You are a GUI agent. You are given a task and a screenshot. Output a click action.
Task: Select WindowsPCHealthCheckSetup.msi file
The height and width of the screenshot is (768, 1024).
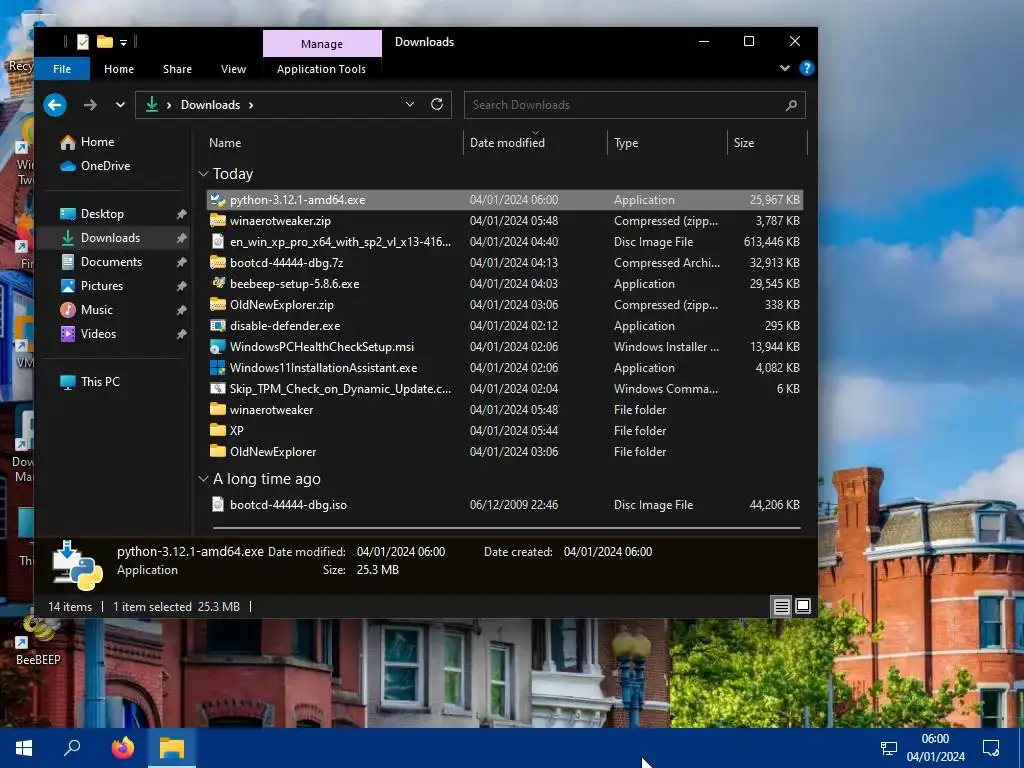click(x=504, y=346)
